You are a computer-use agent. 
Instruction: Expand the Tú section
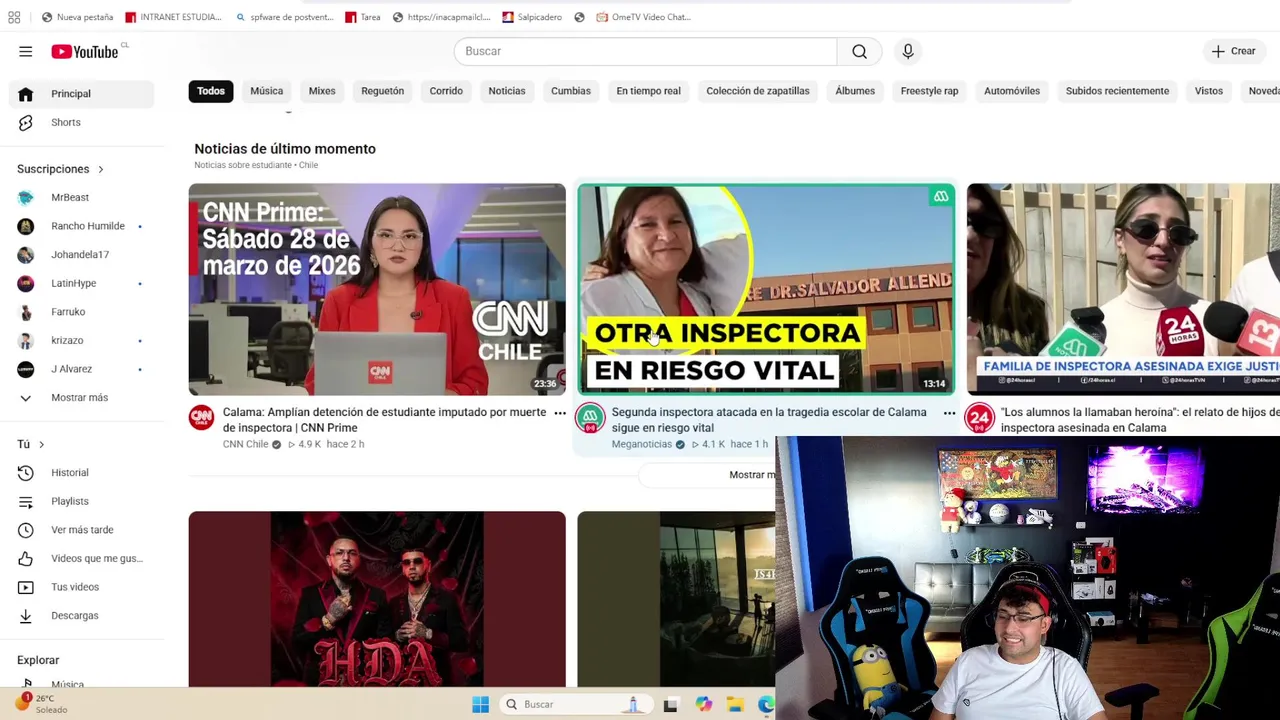(x=30, y=444)
